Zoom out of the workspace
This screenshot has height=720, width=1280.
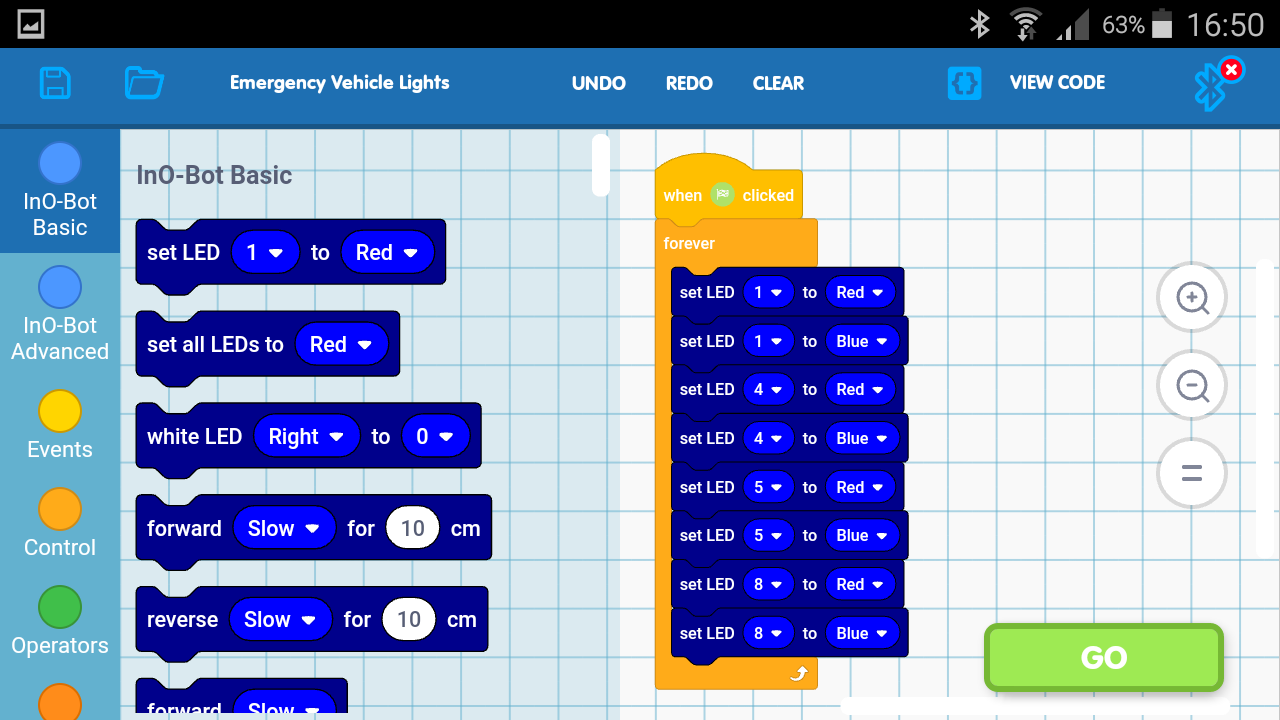1192,385
